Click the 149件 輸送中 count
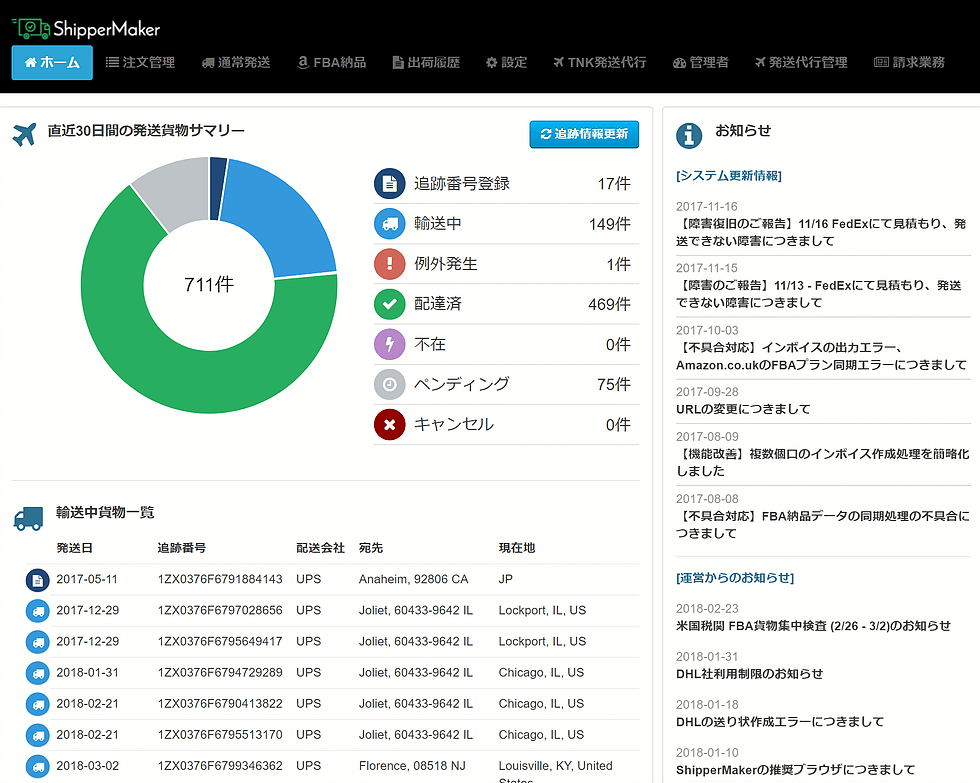Viewport: 980px width, 783px height. 609,224
